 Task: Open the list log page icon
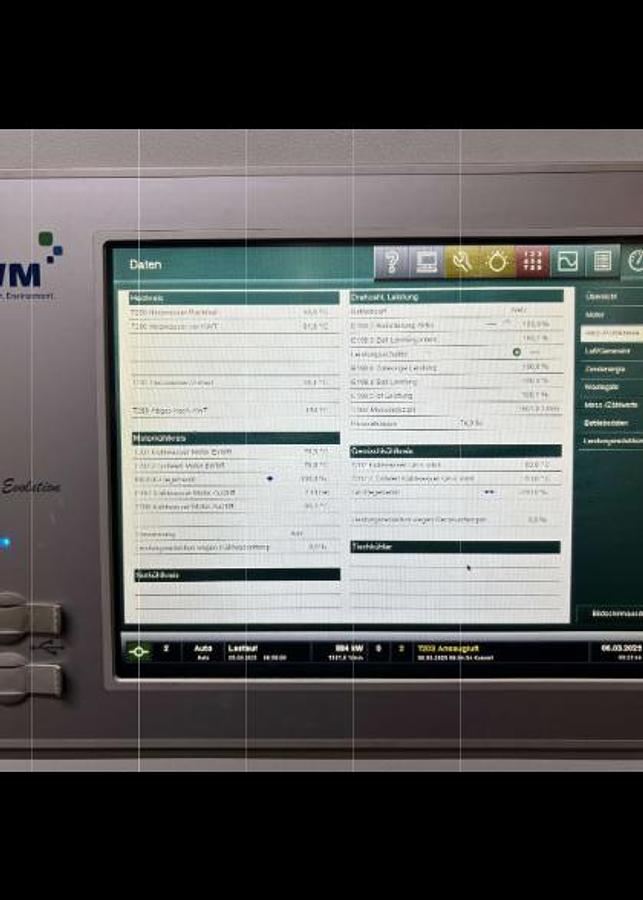coord(602,261)
